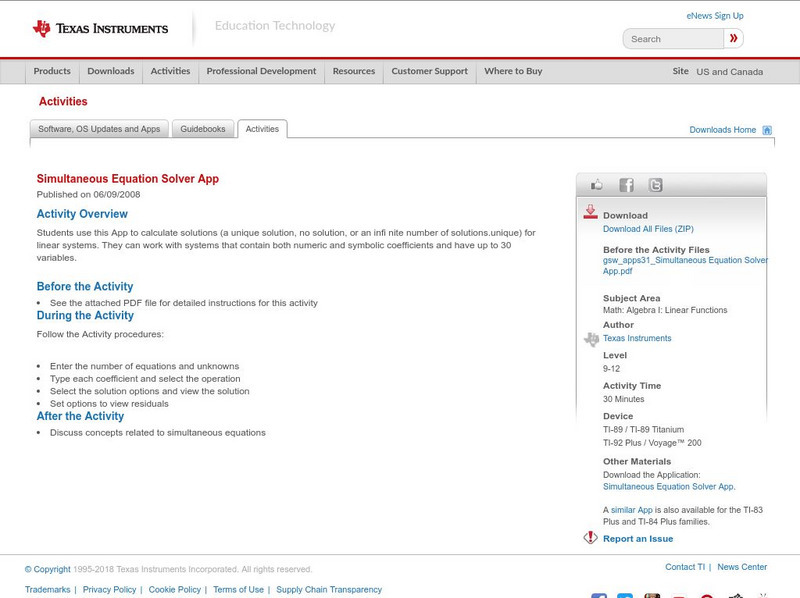
Task: Click the Copyright link in footer
Action: [x=47, y=569]
